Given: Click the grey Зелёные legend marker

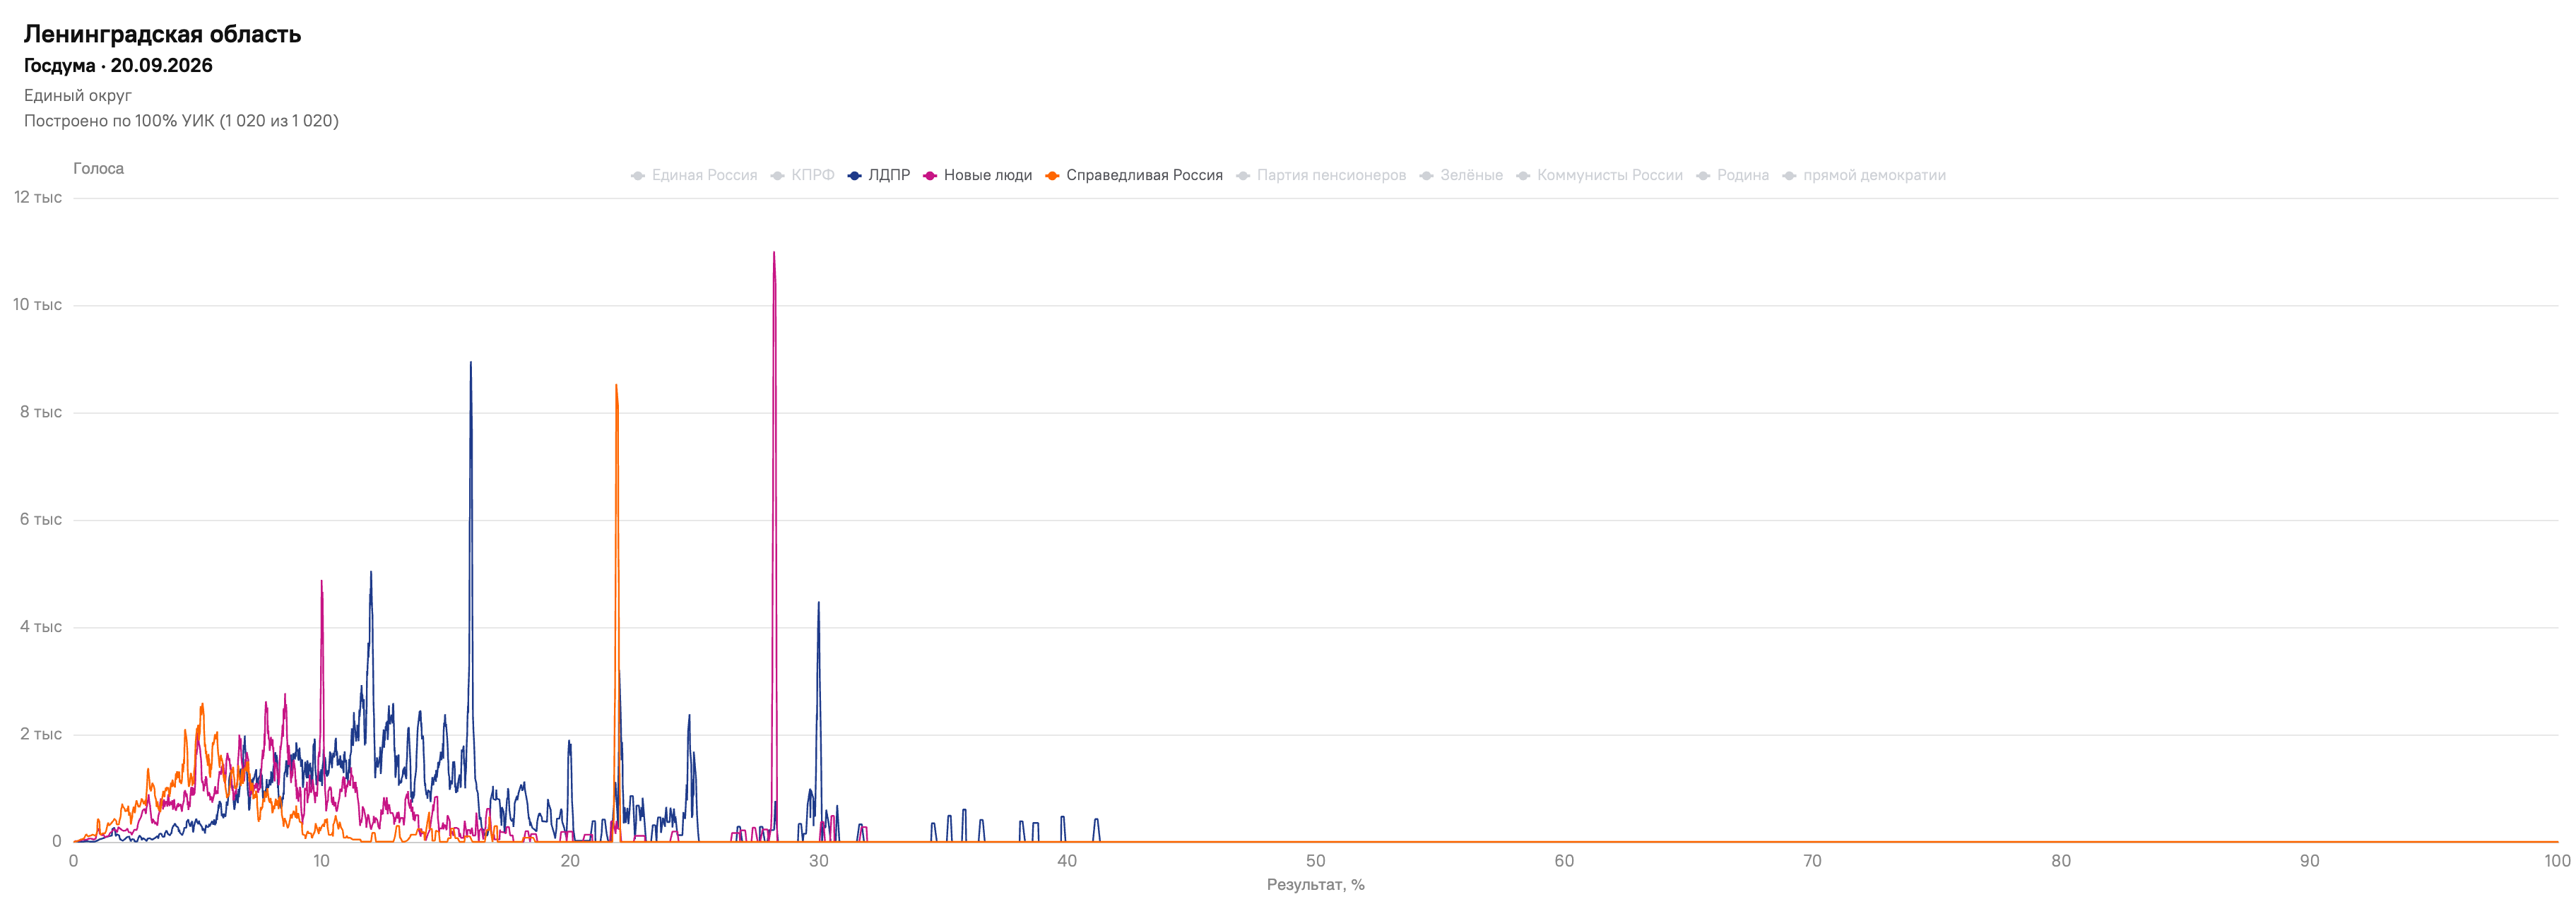Looking at the screenshot, I should [x=1427, y=176].
